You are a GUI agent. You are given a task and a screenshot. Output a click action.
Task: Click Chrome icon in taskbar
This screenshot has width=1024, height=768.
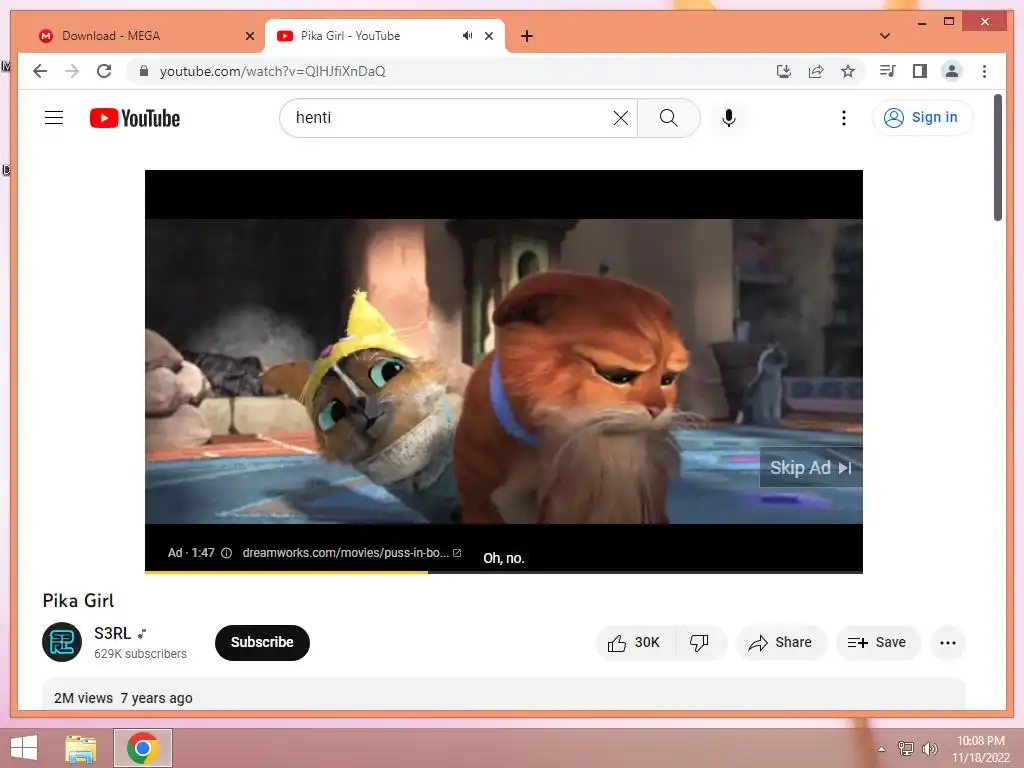(143, 748)
